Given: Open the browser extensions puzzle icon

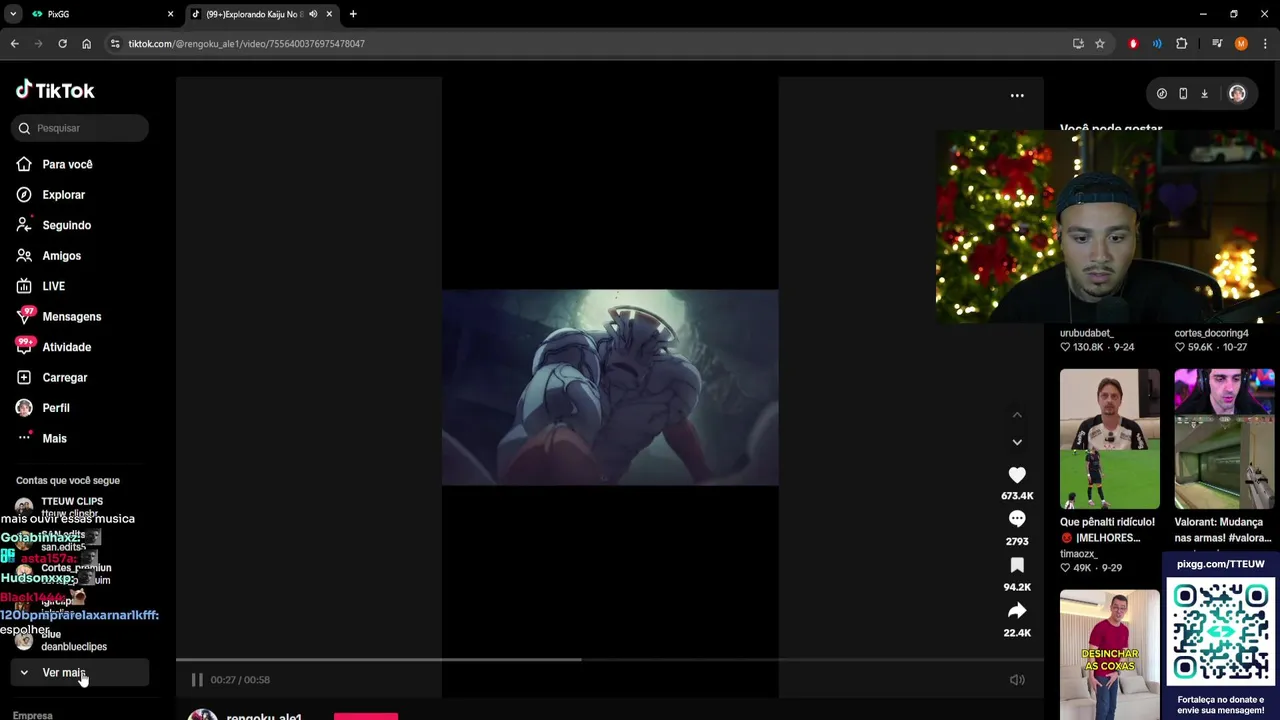Looking at the screenshot, I should coord(1181,44).
